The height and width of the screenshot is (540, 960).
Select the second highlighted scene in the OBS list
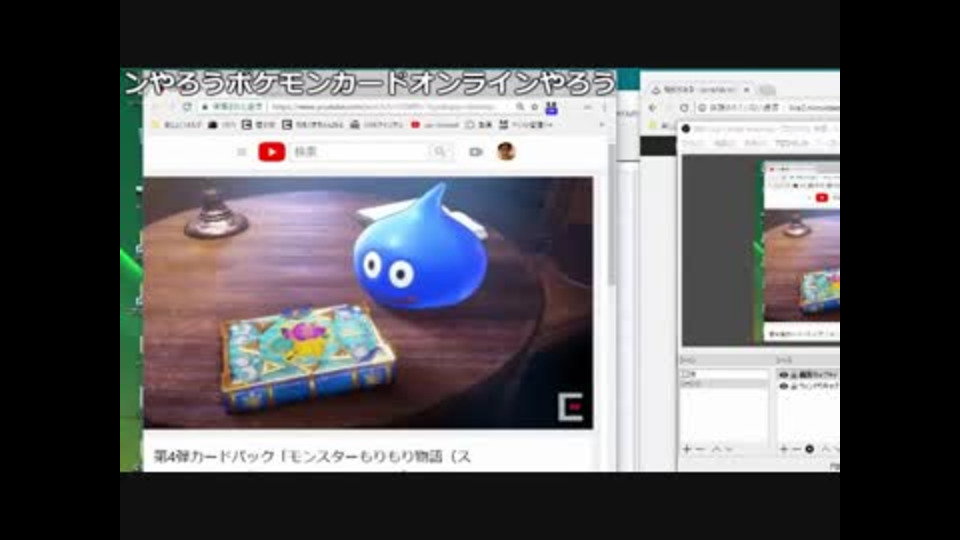[724, 383]
